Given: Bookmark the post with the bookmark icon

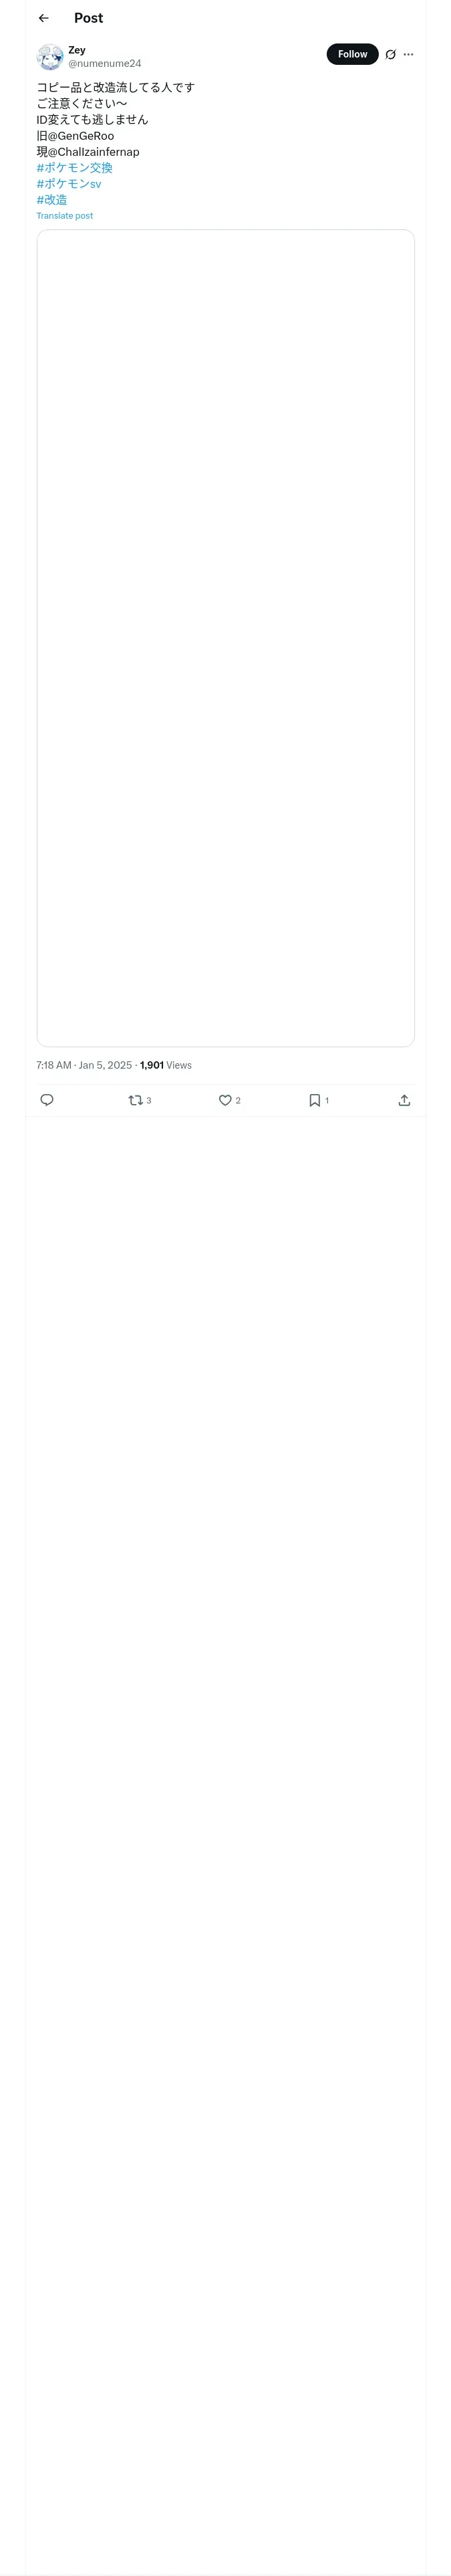Looking at the screenshot, I should pos(315,1100).
